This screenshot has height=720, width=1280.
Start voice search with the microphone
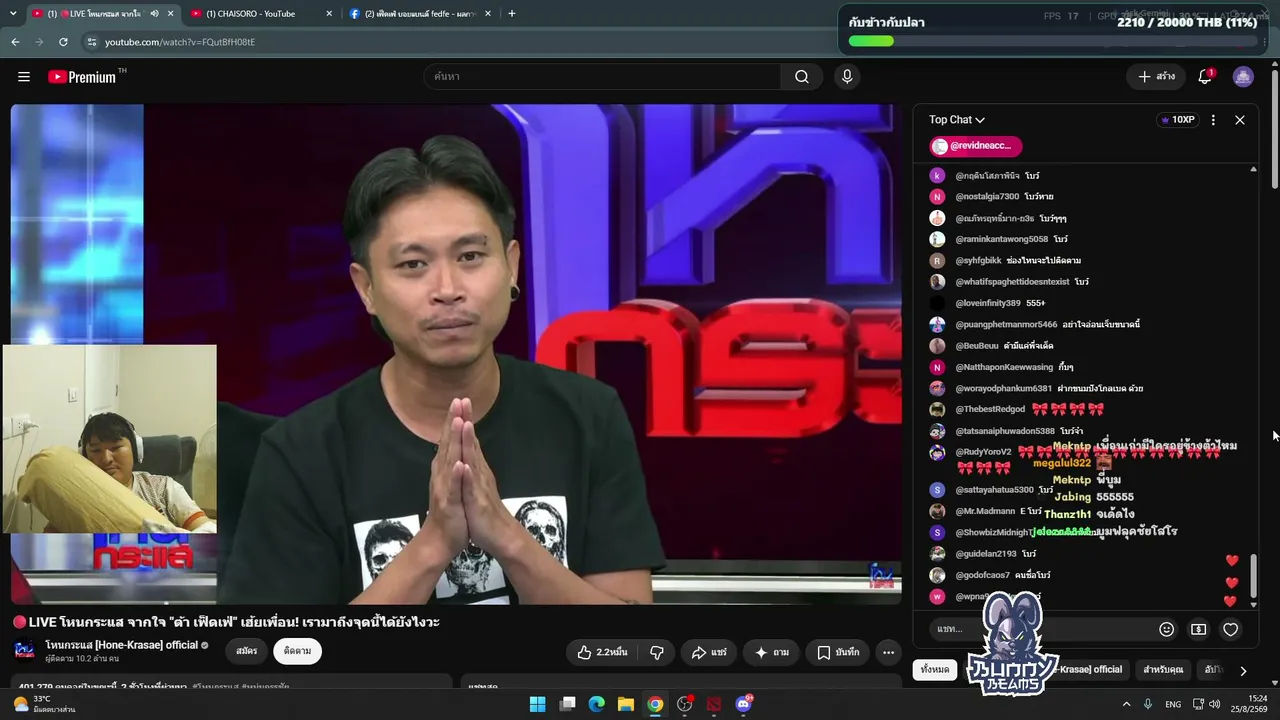pos(847,77)
